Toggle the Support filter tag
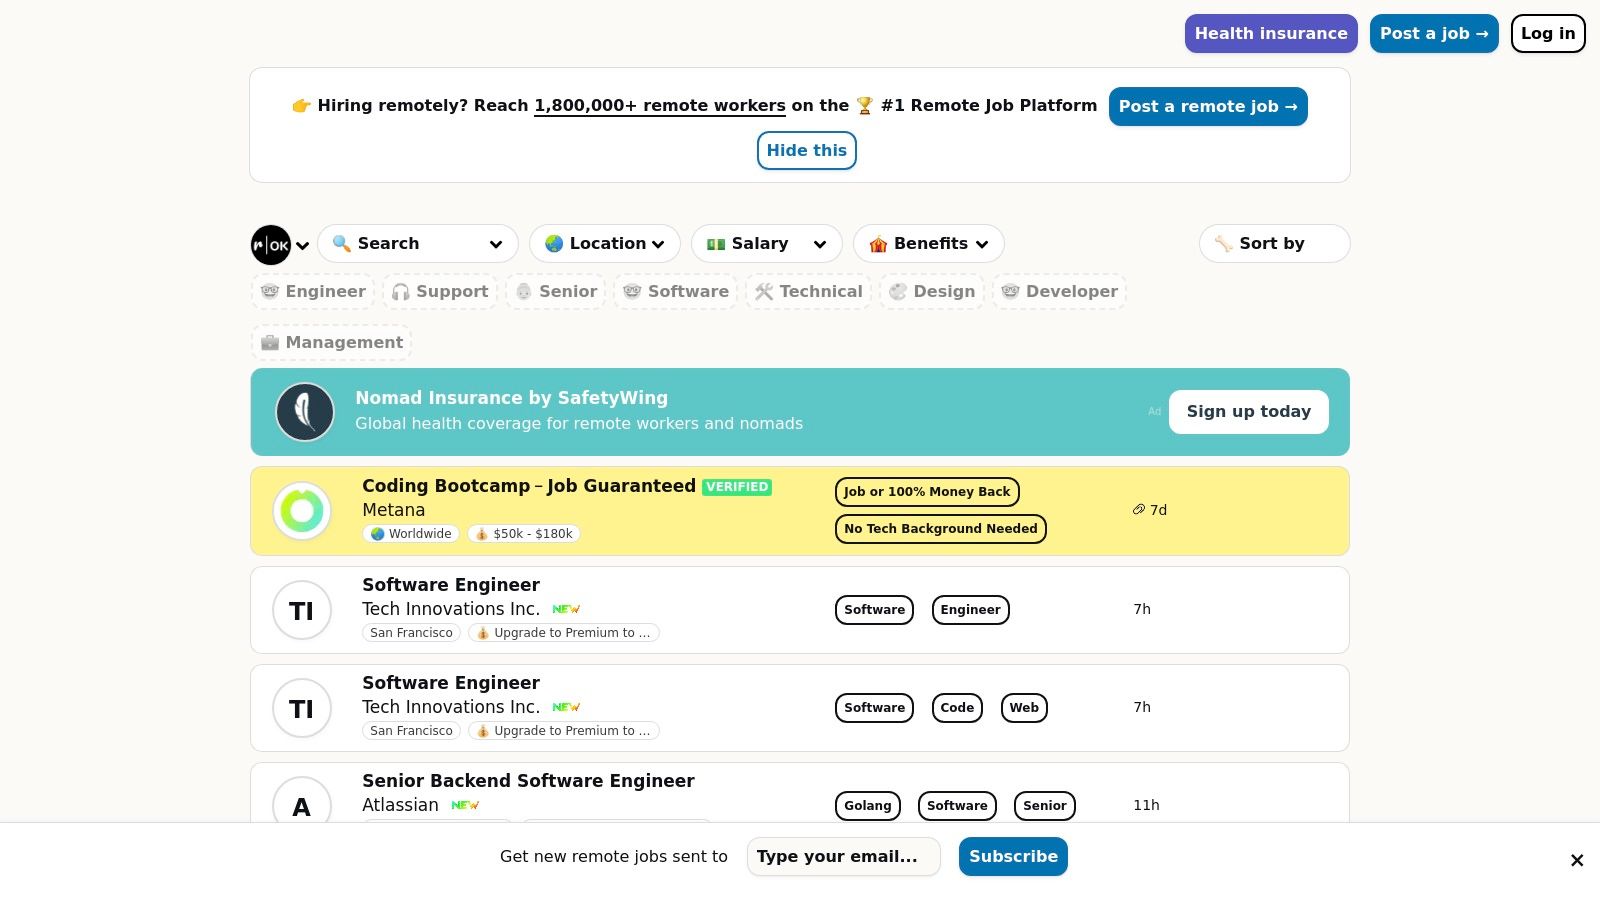The height and width of the screenshot is (900, 1600). point(440,292)
